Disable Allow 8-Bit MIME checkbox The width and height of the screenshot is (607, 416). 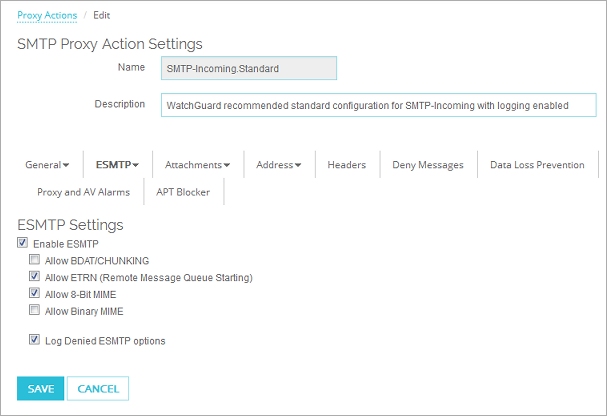tap(35, 294)
